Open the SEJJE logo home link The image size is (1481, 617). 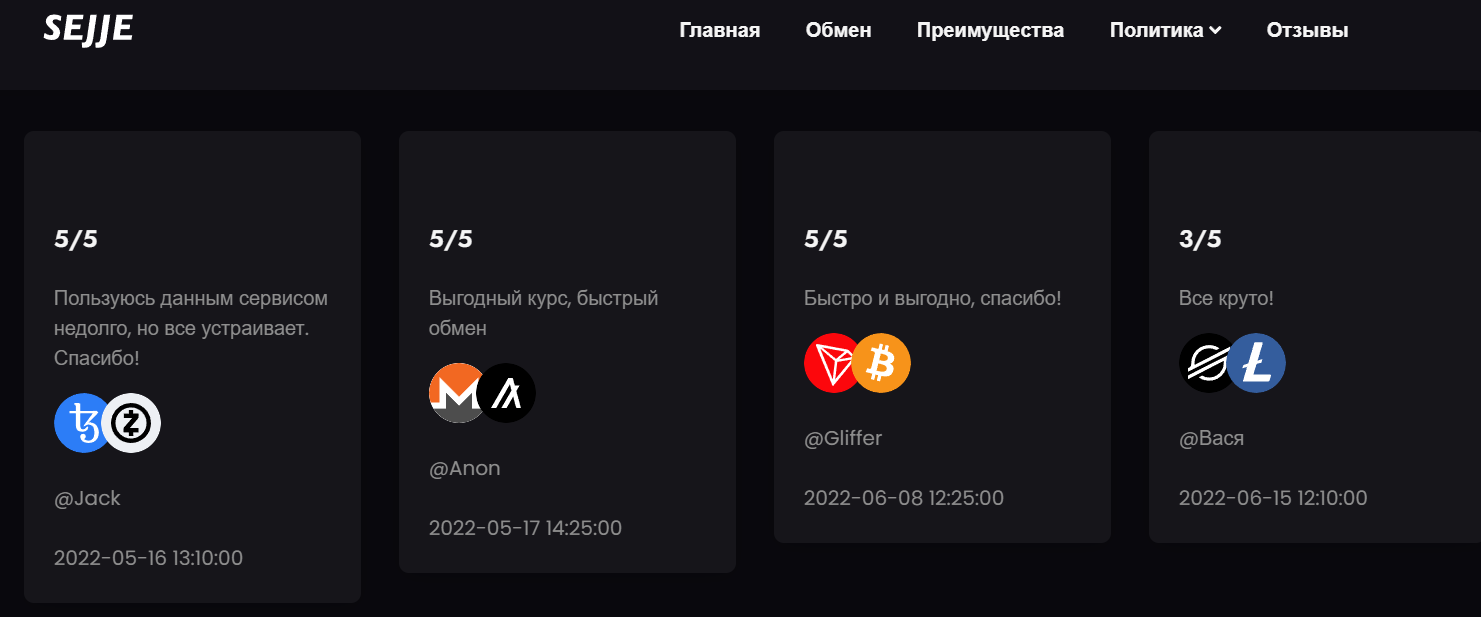pos(88,29)
